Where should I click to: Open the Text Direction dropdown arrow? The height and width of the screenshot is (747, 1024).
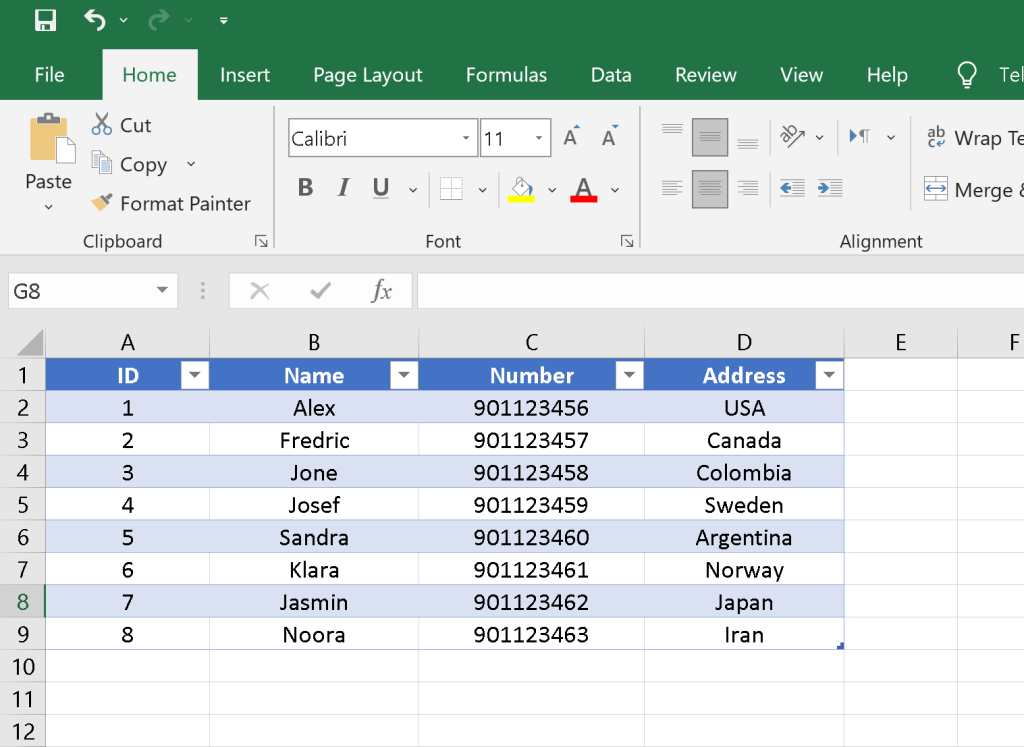[891, 138]
